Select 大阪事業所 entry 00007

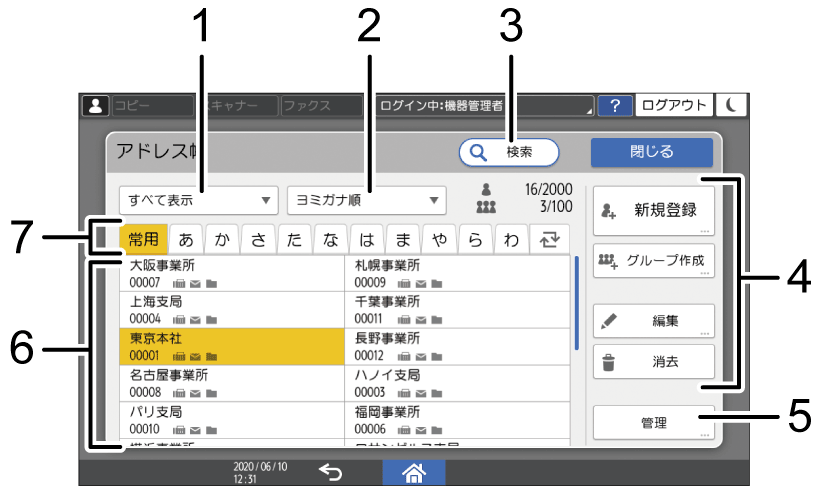232,274
